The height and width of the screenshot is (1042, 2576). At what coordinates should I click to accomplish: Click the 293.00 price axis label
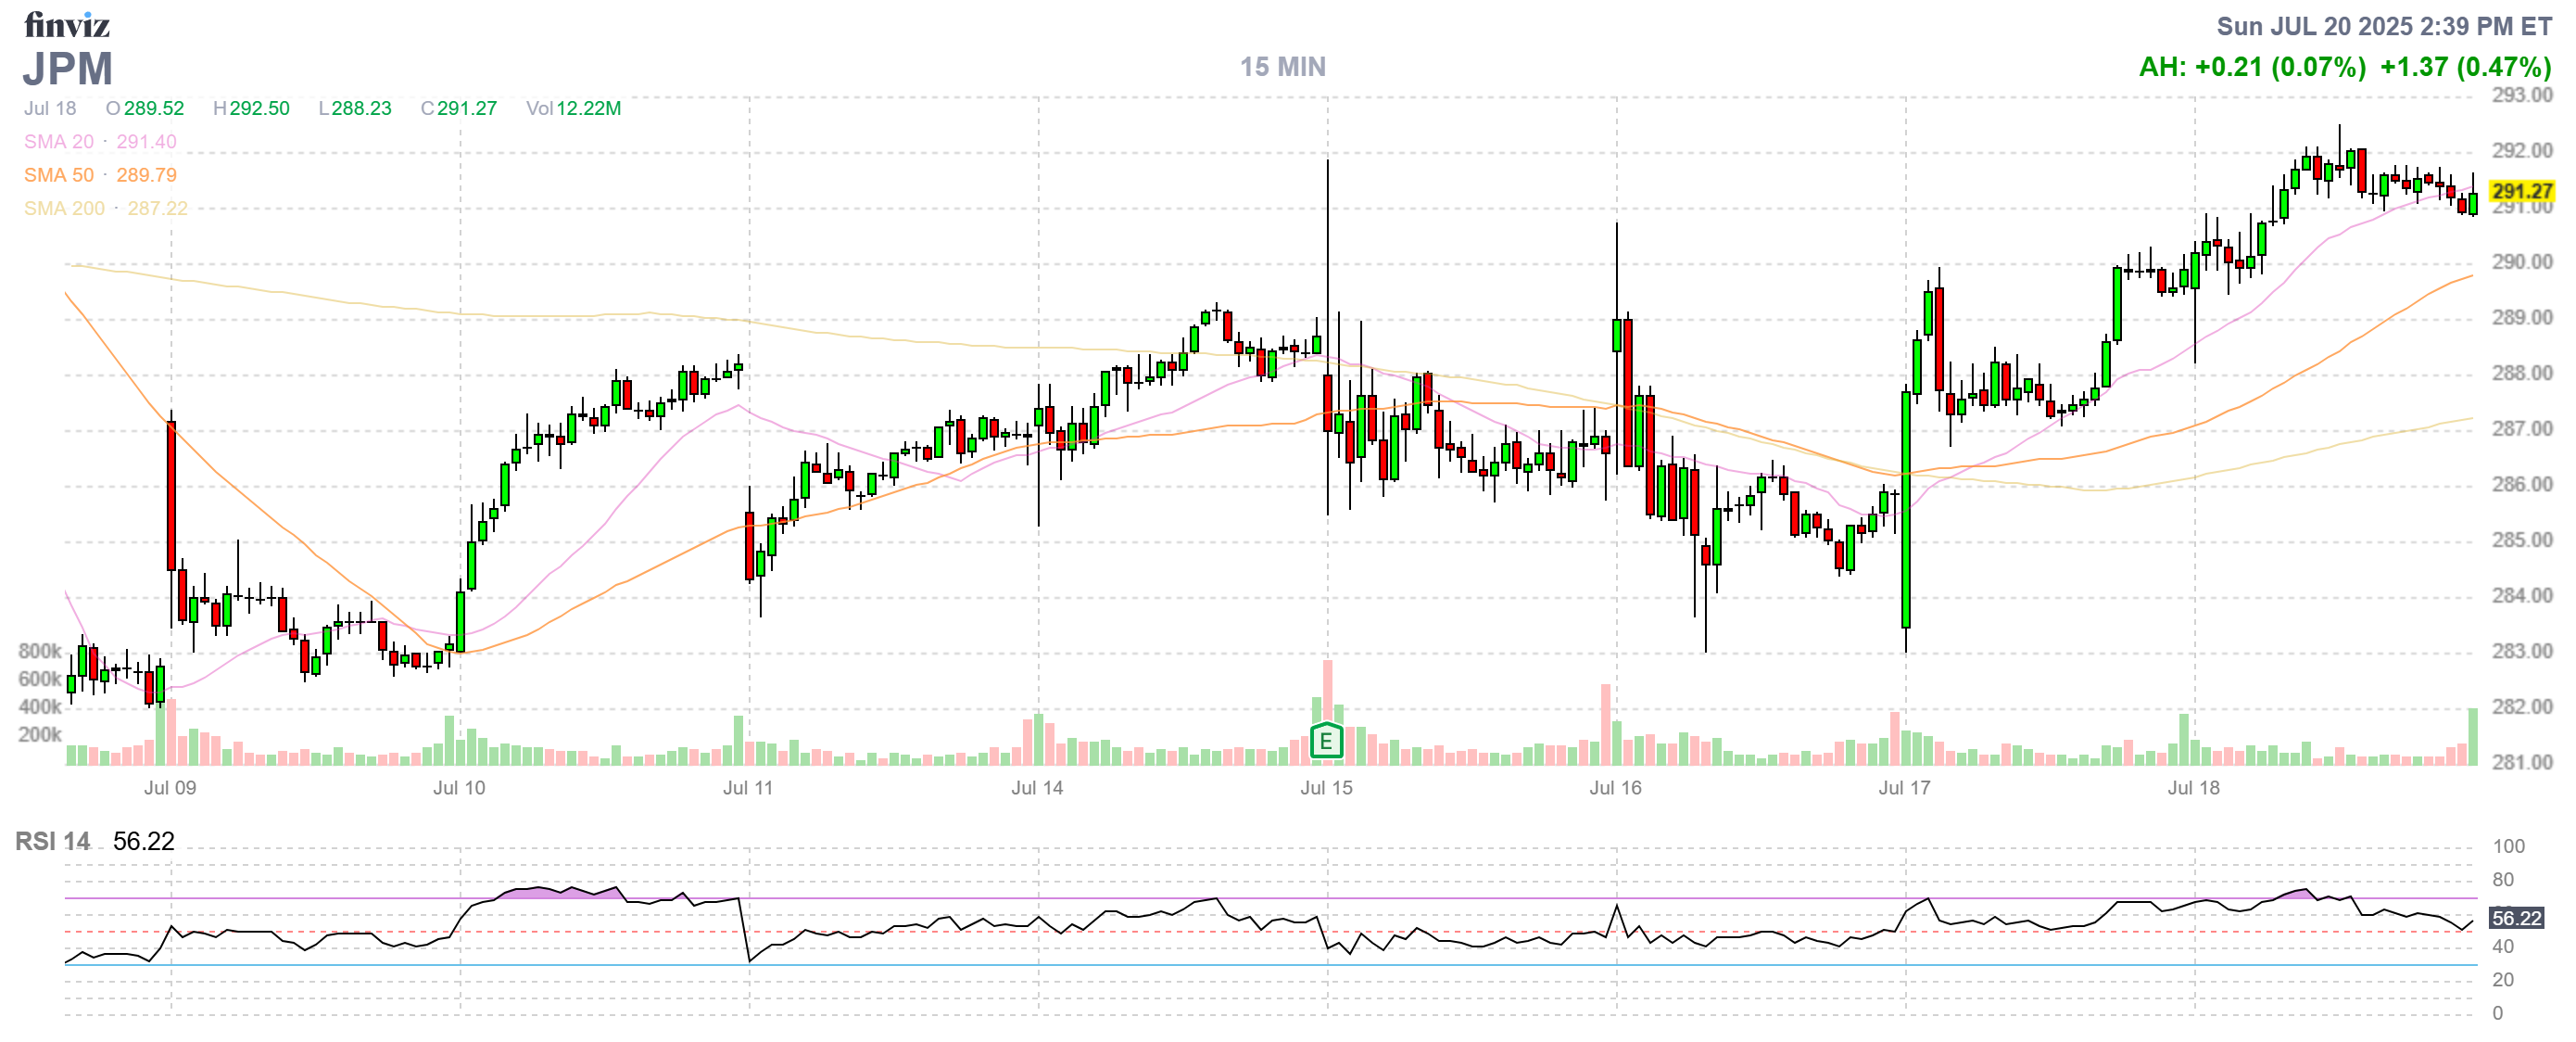click(x=2521, y=95)
